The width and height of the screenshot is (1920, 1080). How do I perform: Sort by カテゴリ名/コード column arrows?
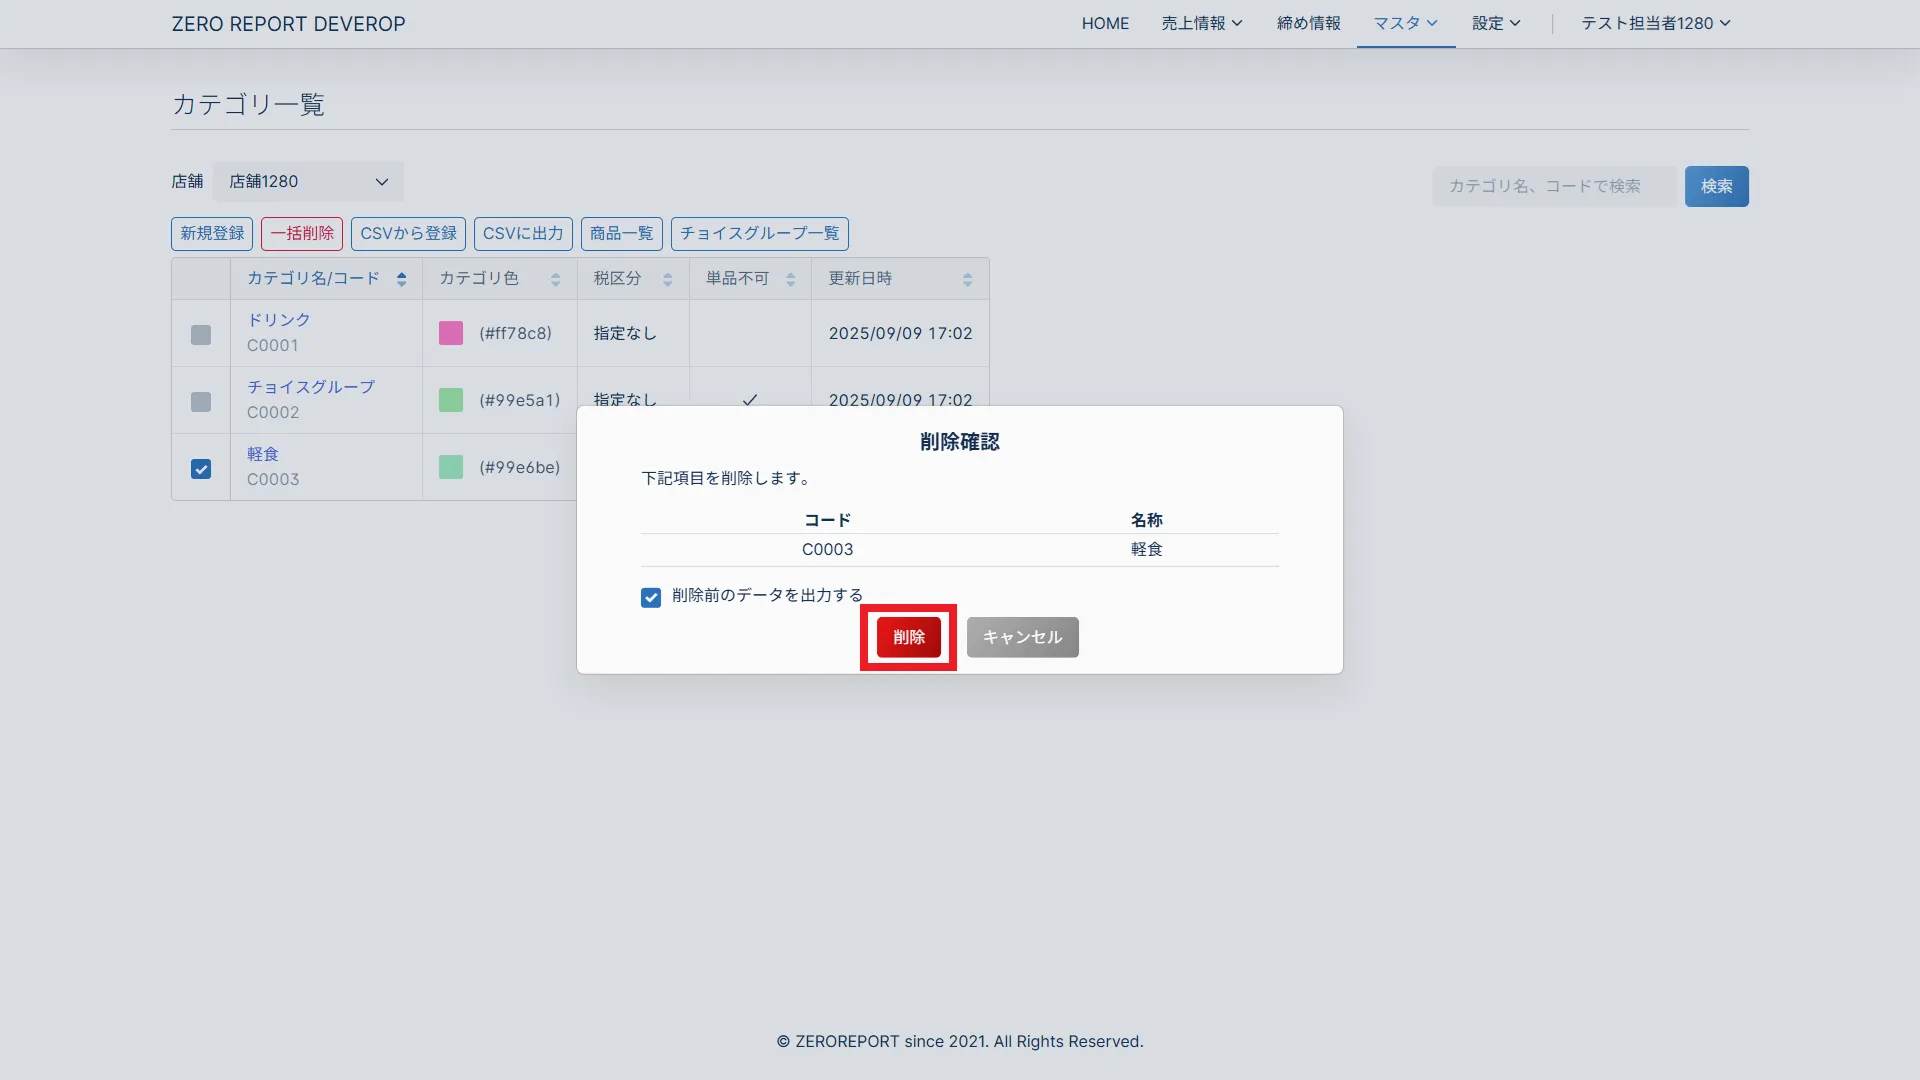(401, 279)
